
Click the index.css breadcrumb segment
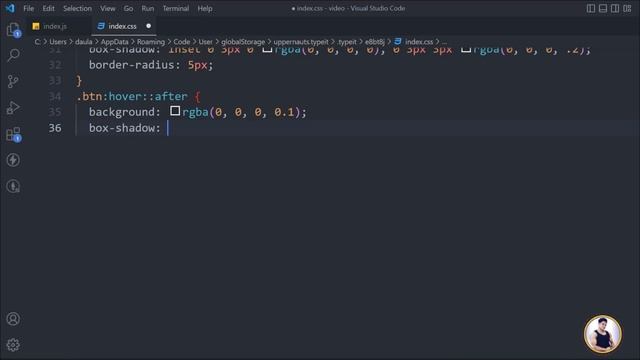[419, 42]
